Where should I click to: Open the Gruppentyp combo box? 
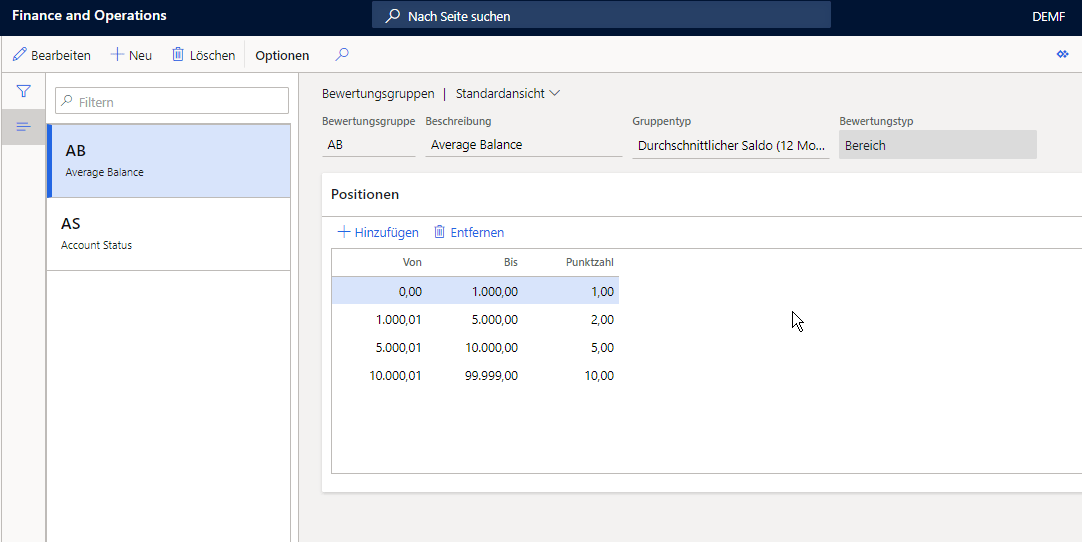coord(731,146)
